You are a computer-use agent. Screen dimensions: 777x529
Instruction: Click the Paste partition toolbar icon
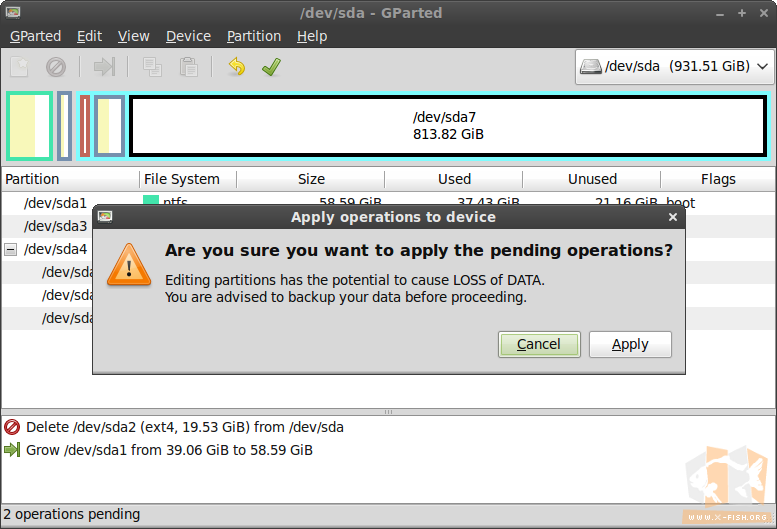tap(188, 67)
